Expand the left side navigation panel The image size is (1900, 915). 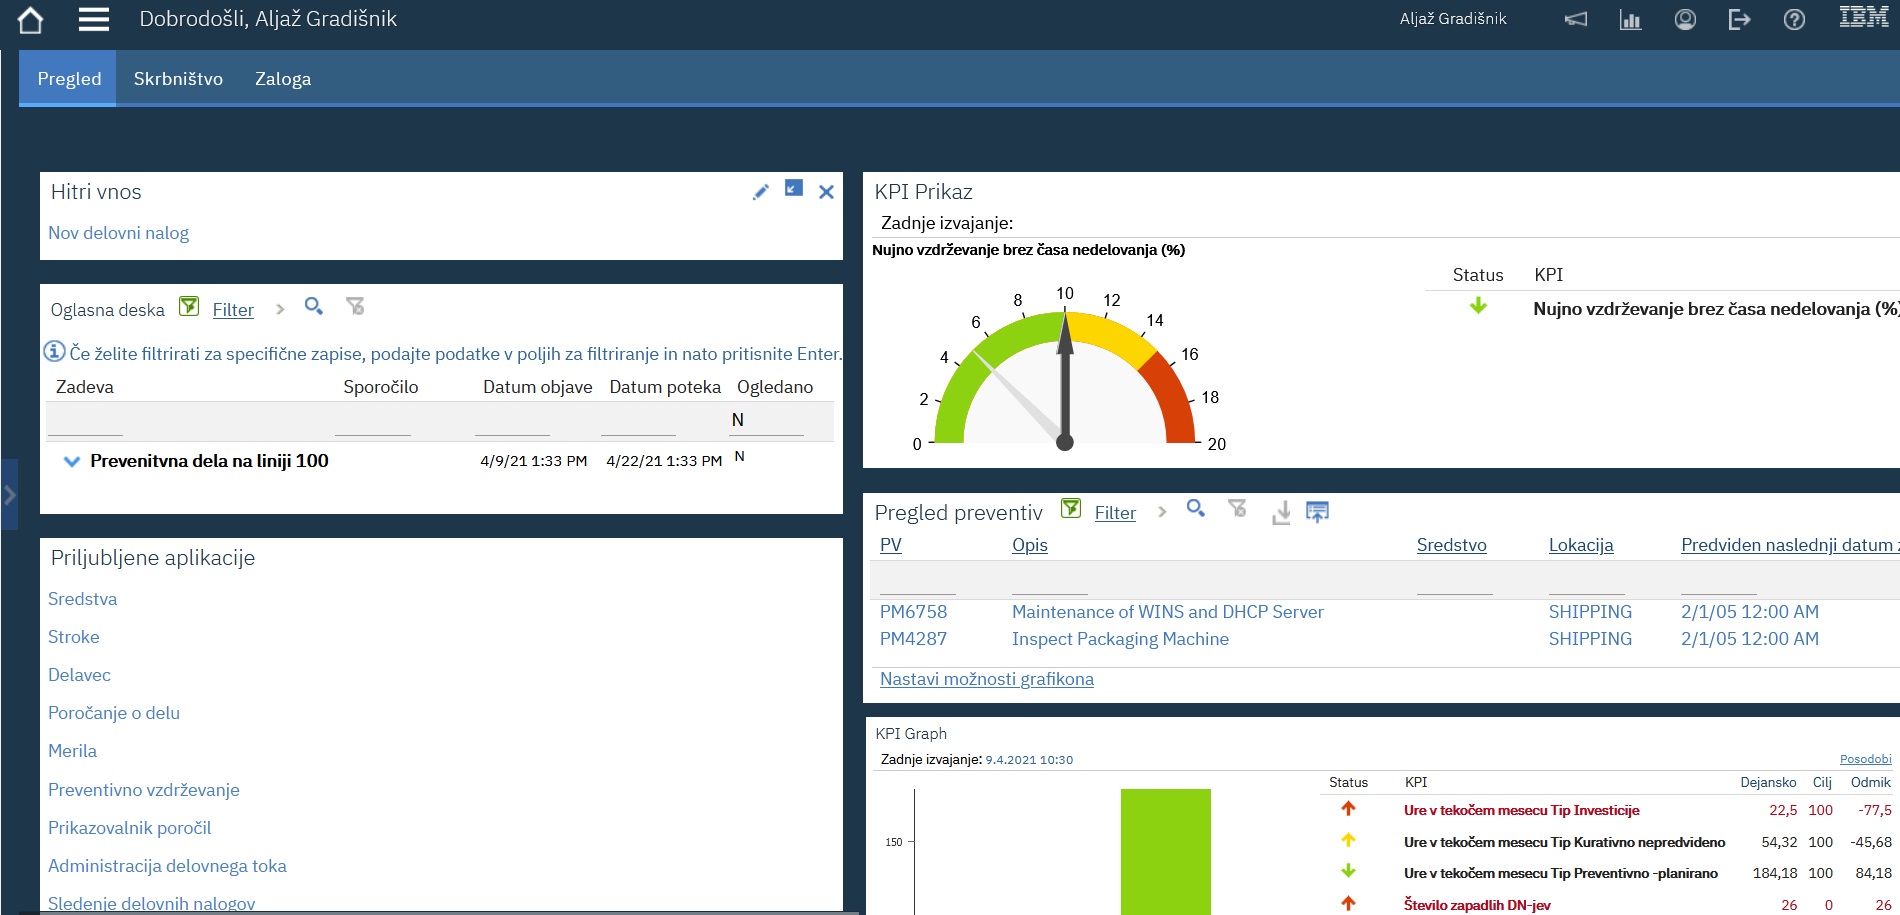(9, 494)
